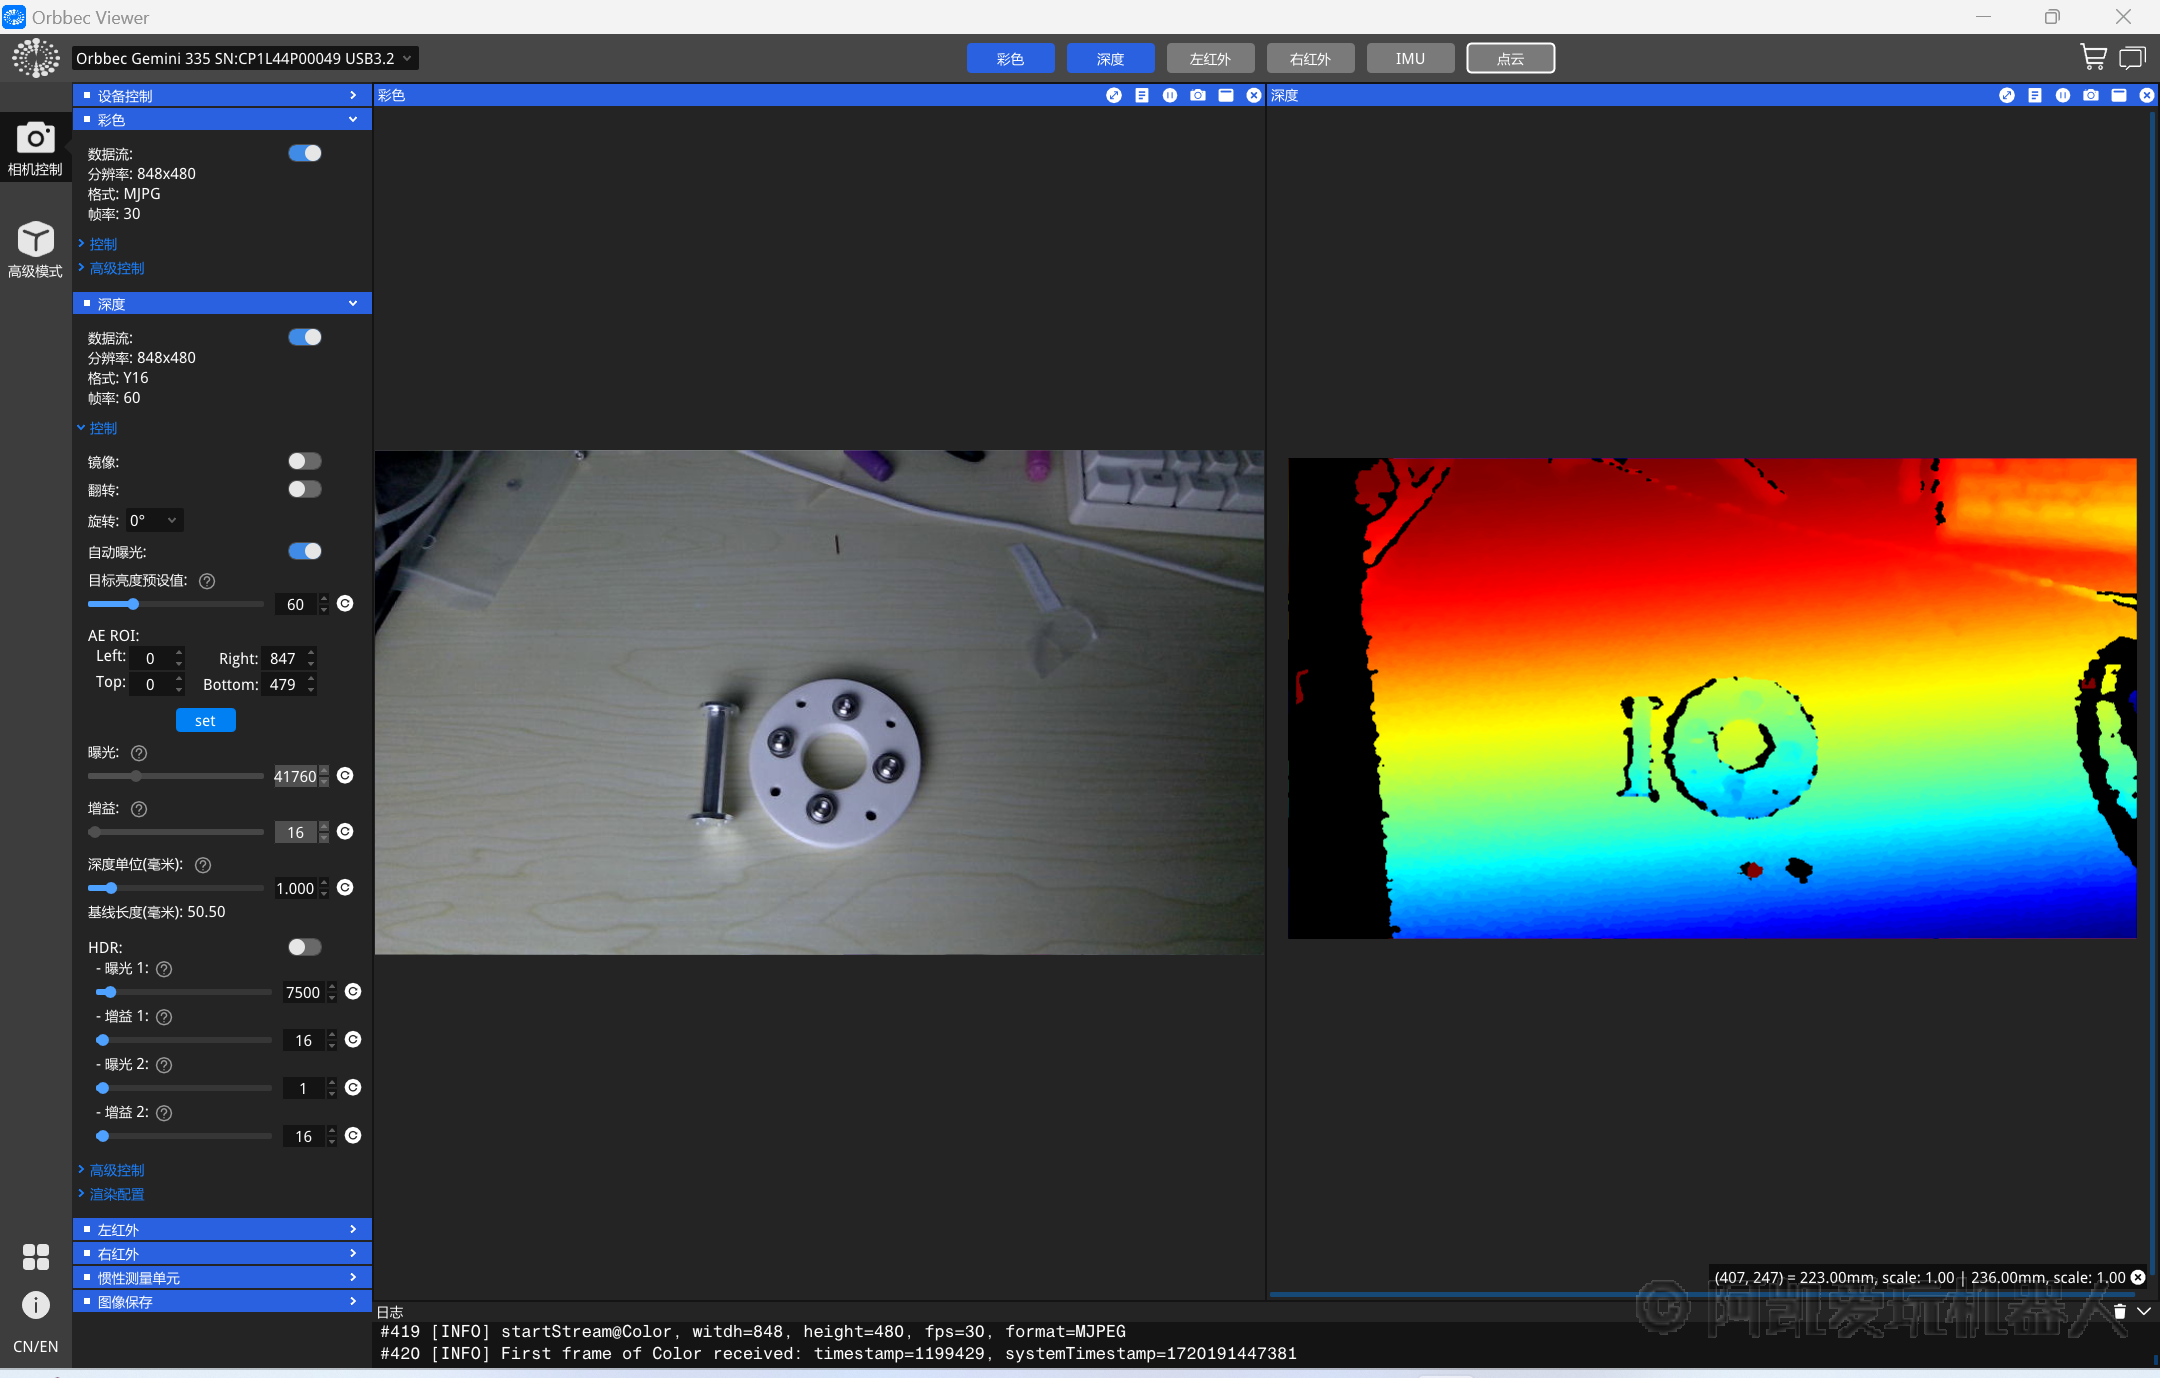This screenshot has height=1378, width=2160.
Task: Open 渲染配置 render settings link
Action: coord(117,1194)
